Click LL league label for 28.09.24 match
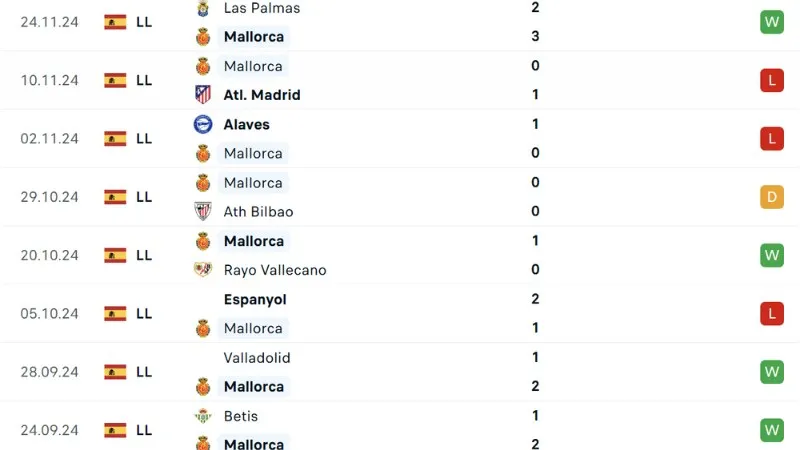 (144, 372)
